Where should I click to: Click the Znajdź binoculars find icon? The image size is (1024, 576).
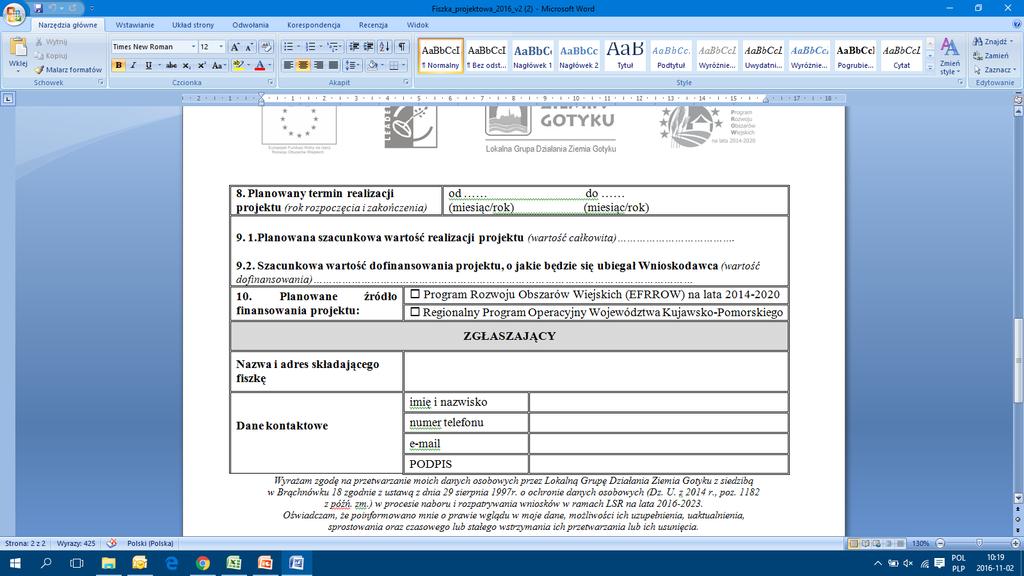[978, 42]
